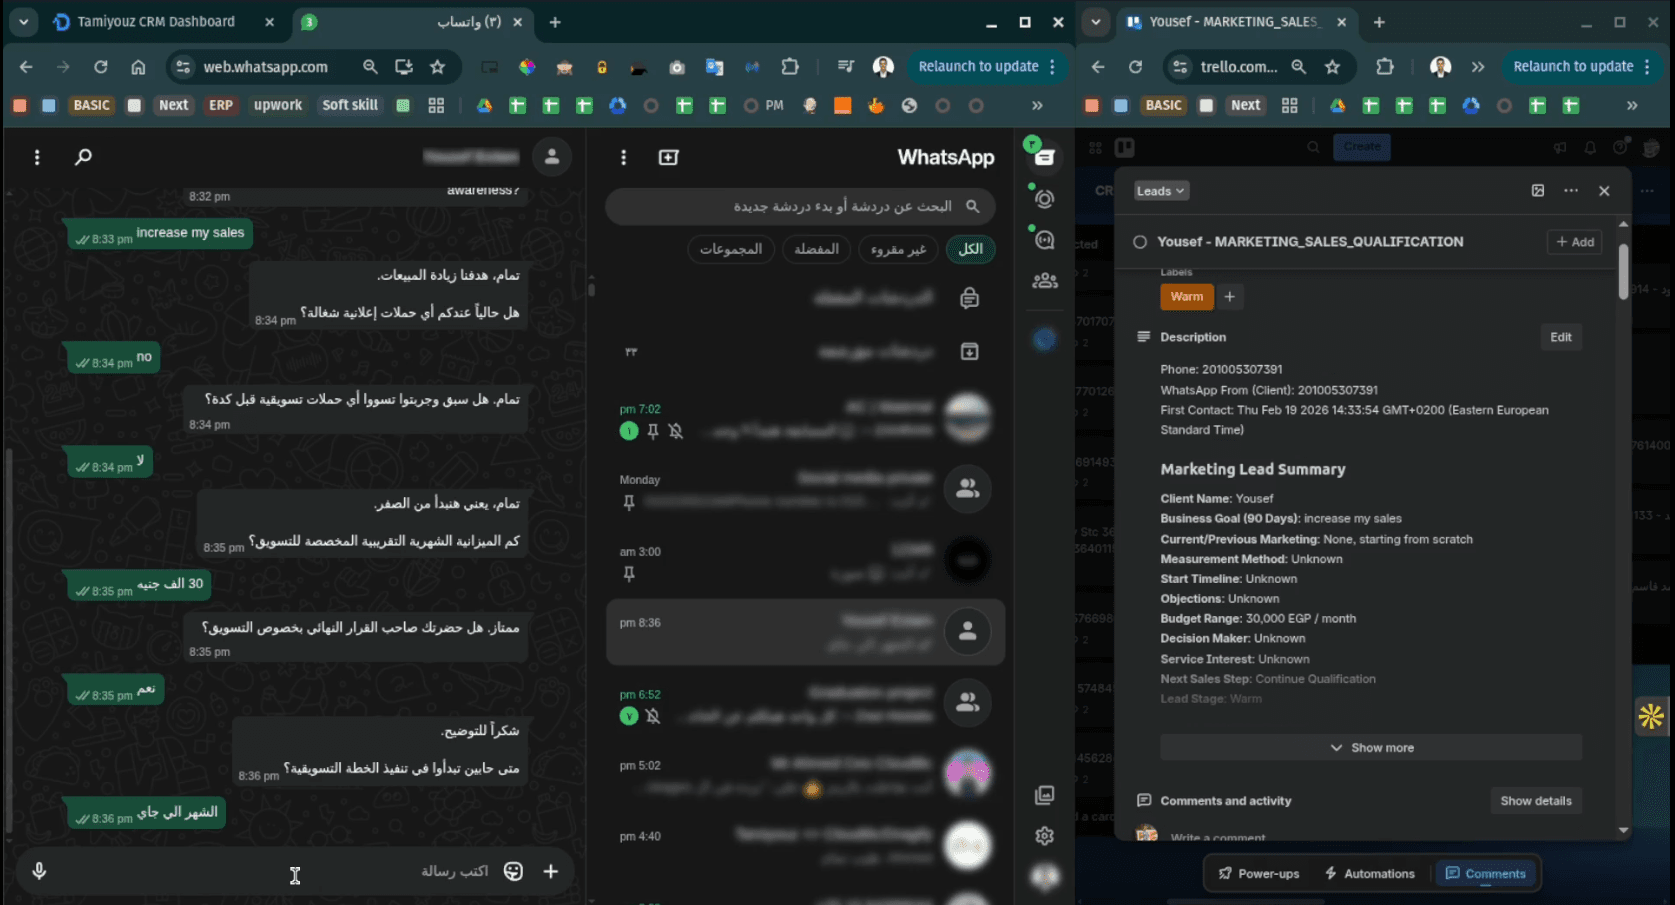
Task: Select the الكل chat filter
Action: click(x=970, y=249)
